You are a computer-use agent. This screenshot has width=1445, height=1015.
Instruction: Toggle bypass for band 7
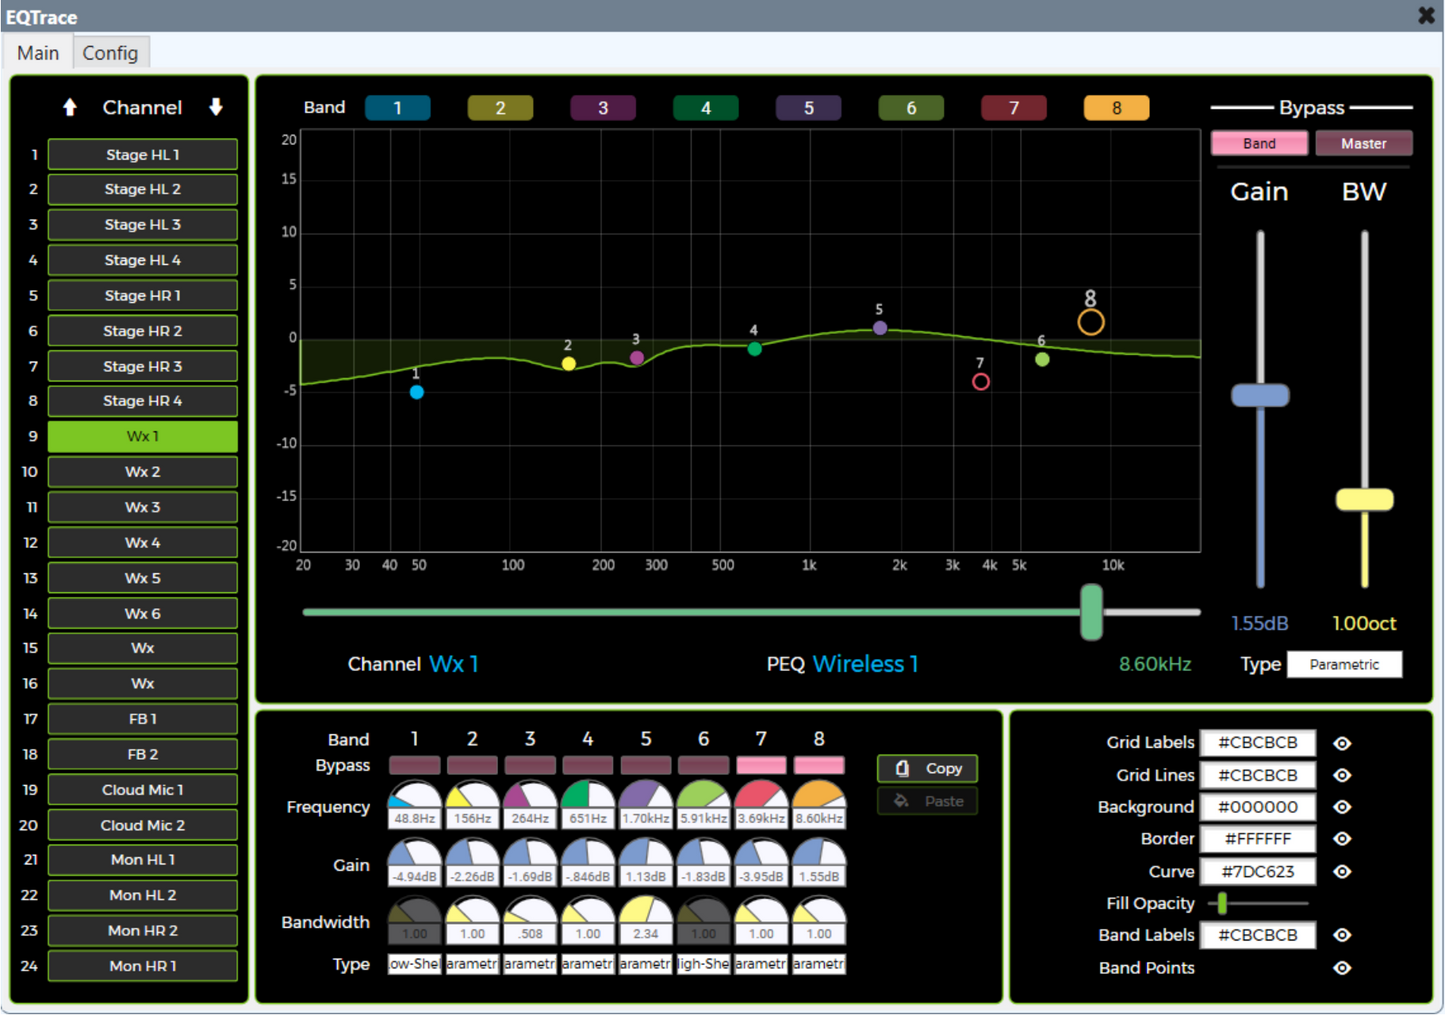tap(761, 766)
